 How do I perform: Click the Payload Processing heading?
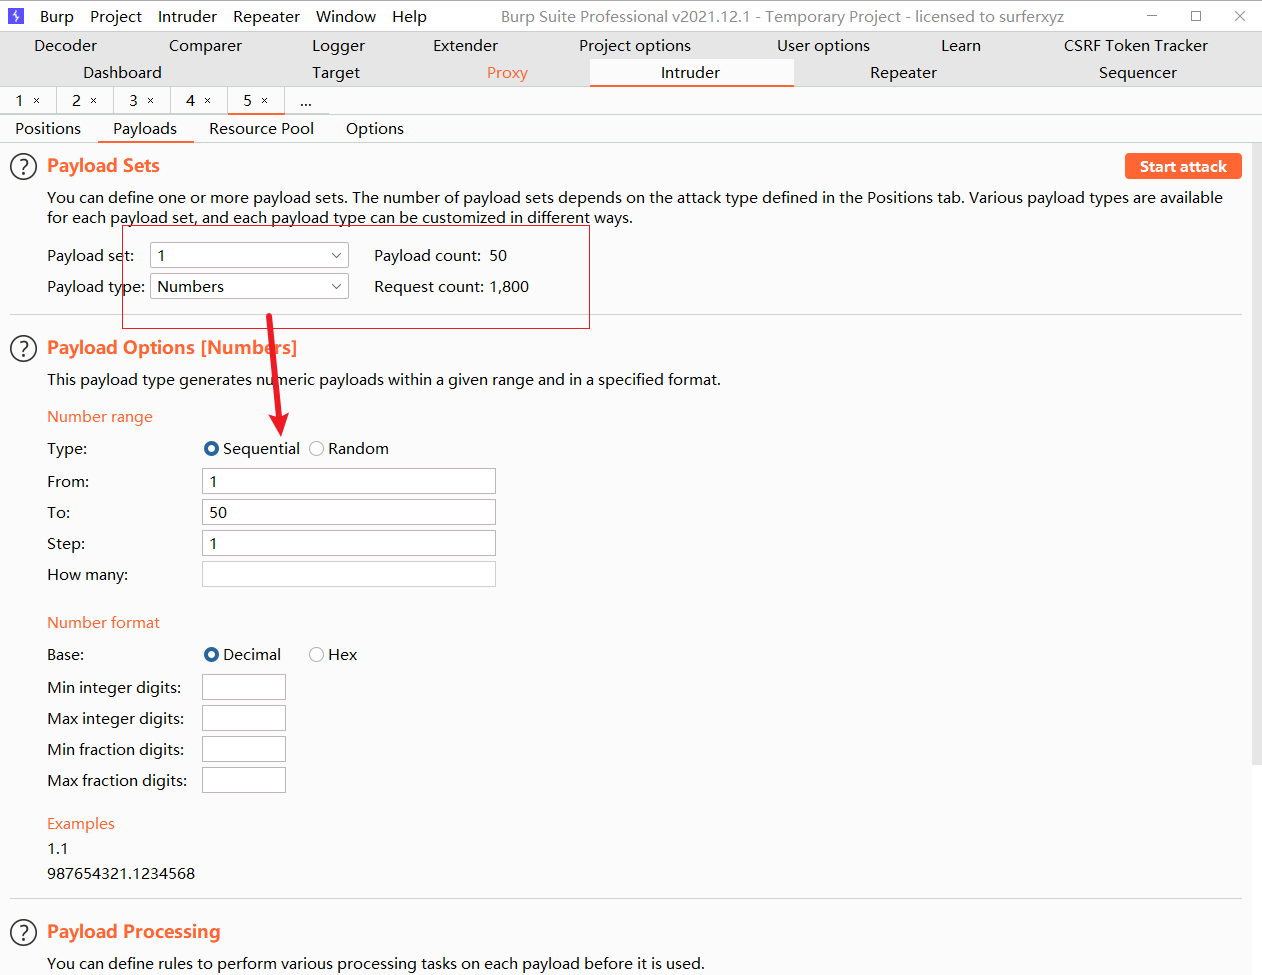point(133,932)
